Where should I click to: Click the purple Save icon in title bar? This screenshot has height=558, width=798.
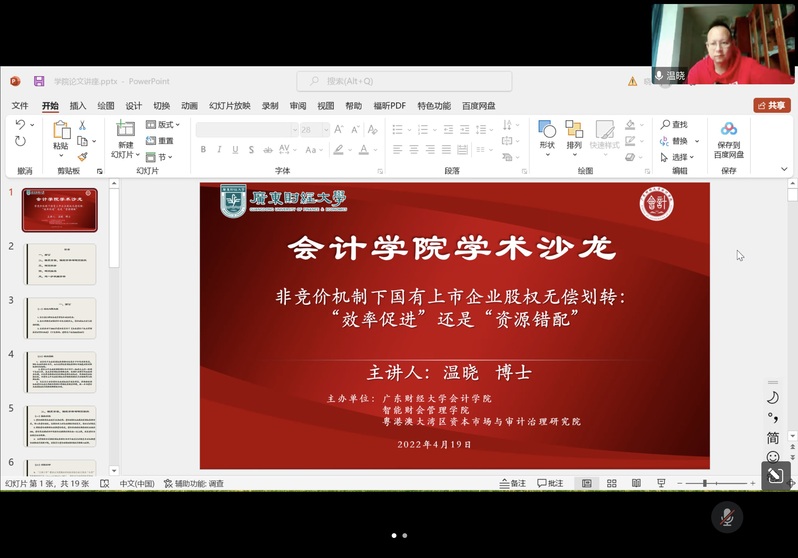[x=39, y=81]
